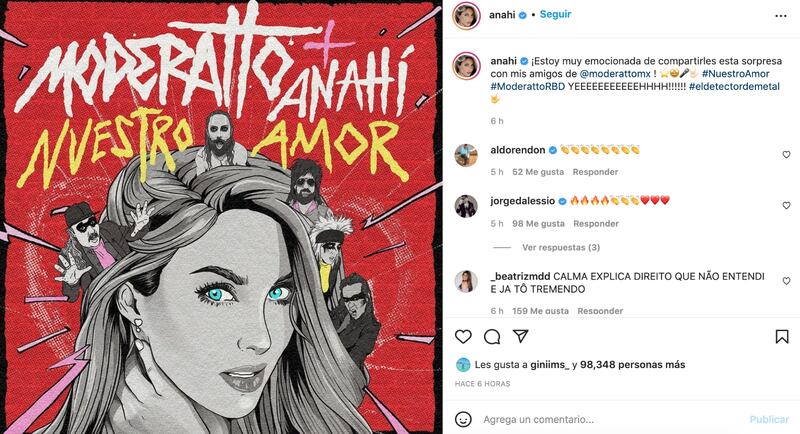This screenshot has width=800, height=434.
Task: Open comments via the speech bubble icon
Action: (x=492, y=337)
